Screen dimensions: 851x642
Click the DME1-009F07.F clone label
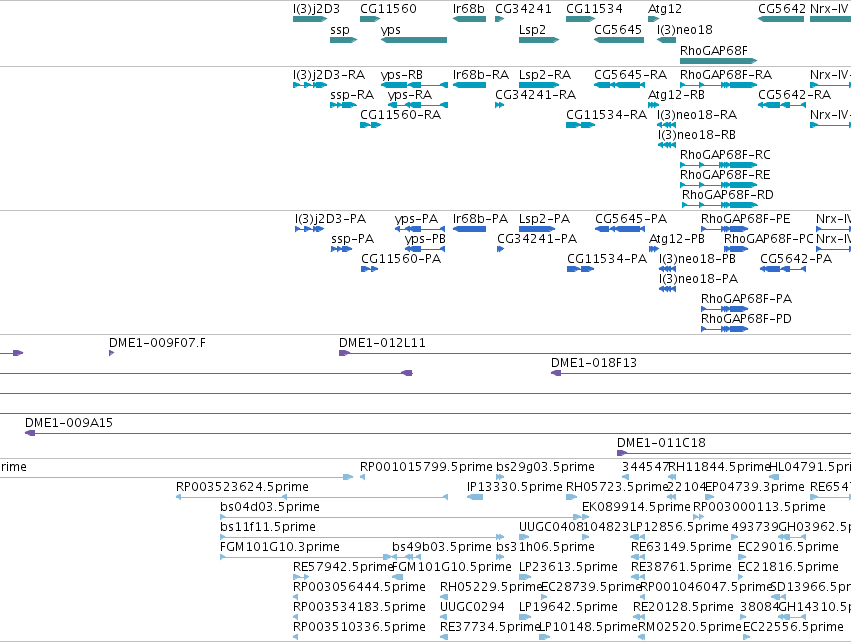[x=157, y=343]
